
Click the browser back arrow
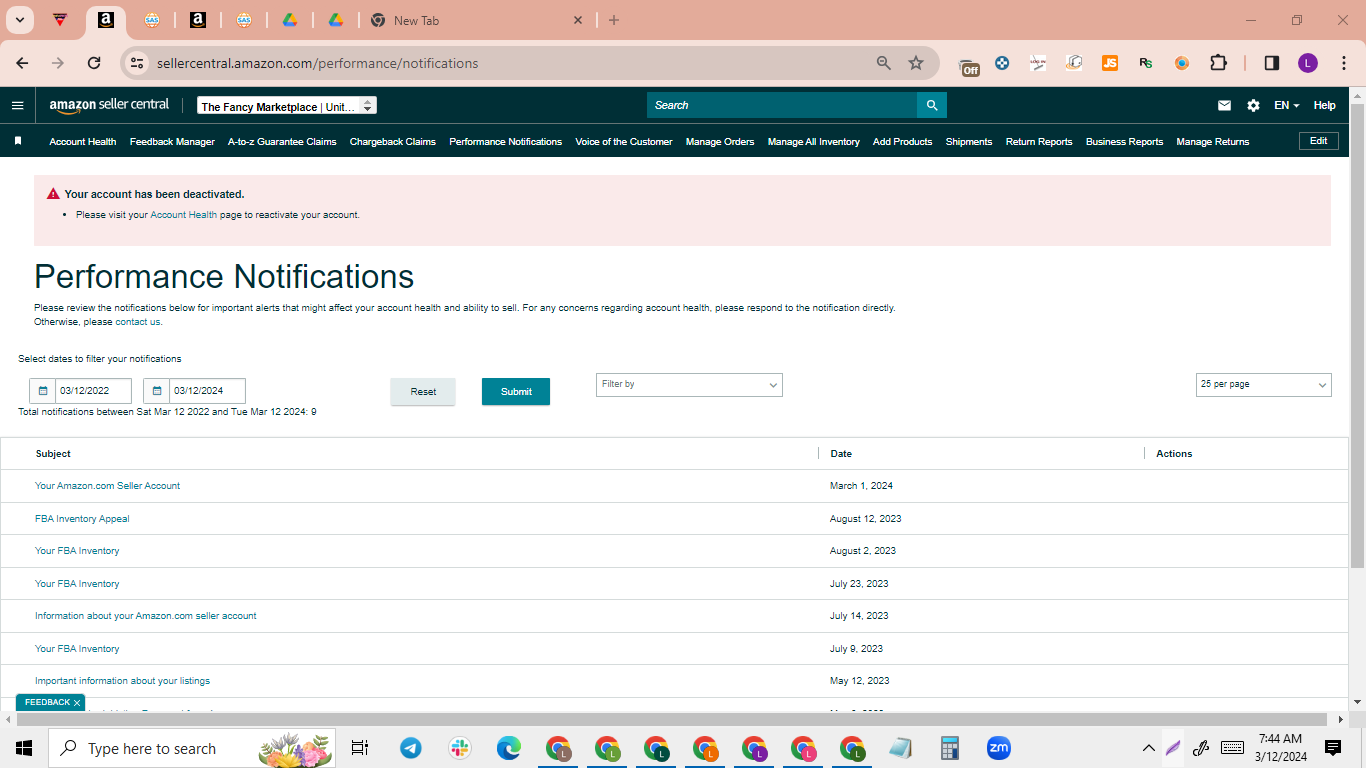(x=23, y=63)
